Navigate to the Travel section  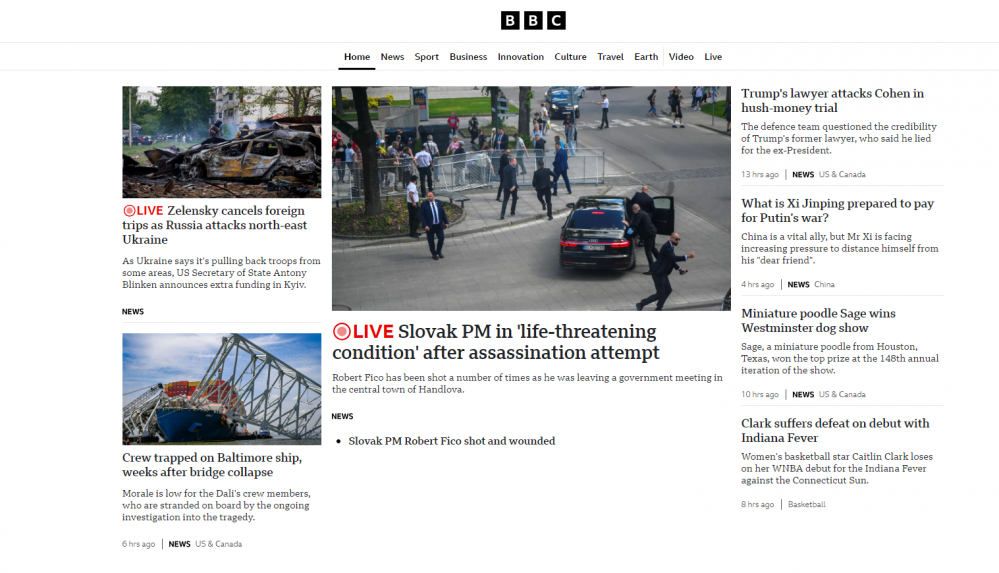tap(610, 57)
